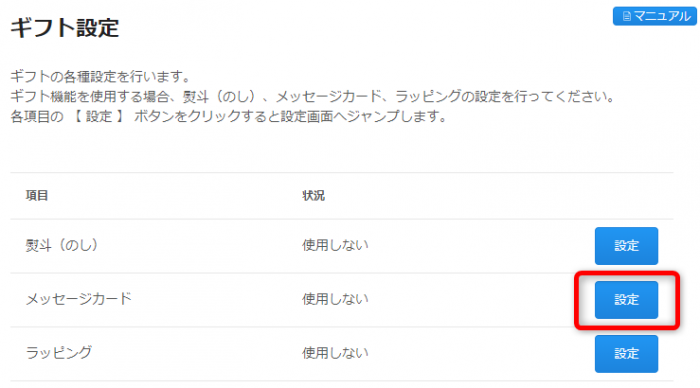Select the ギフト設定 page heading
This screenshot has height=388, width=700.
(x=65, y=28)
